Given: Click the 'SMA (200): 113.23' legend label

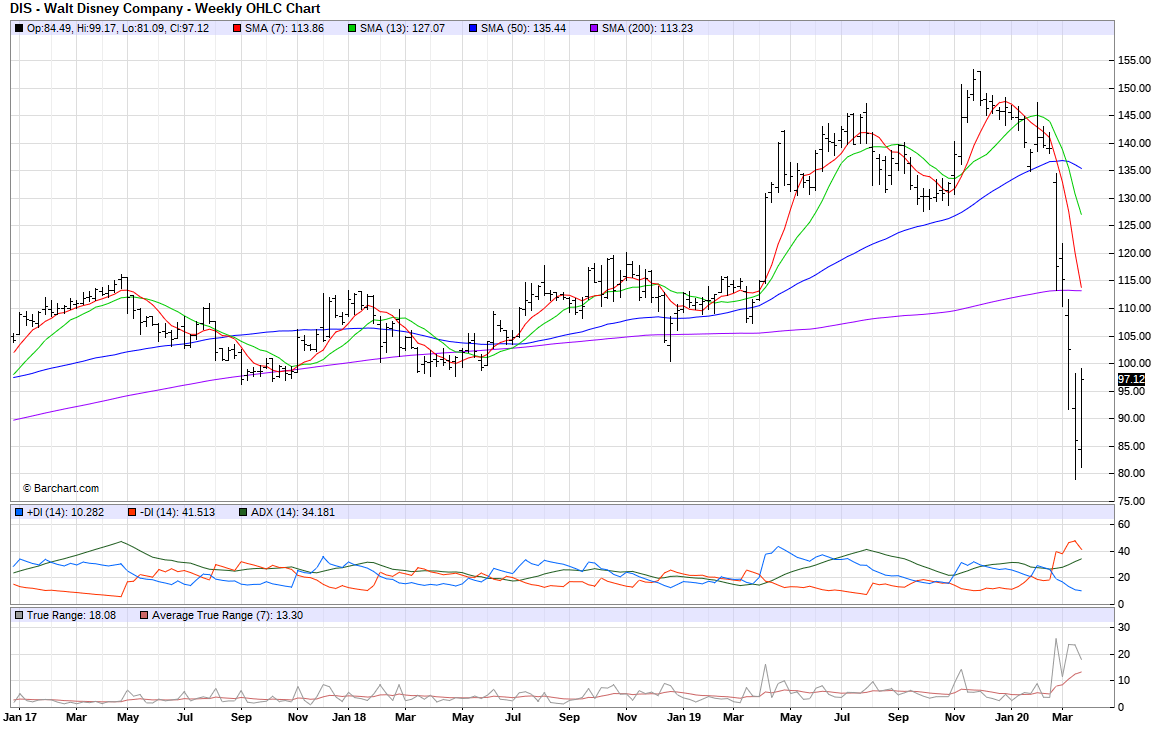Looking at the screenshot, I should click(647, 29).
